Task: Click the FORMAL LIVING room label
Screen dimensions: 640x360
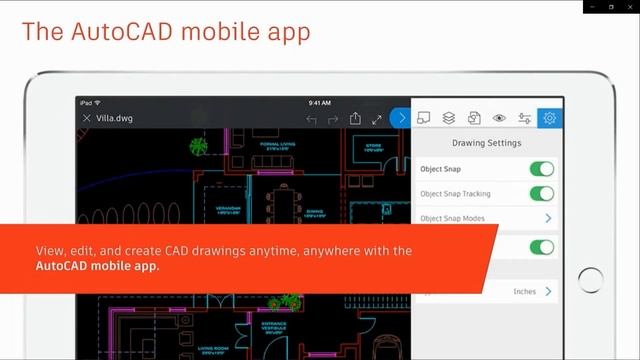Action: pyautogui.click(x=278, y=146)
